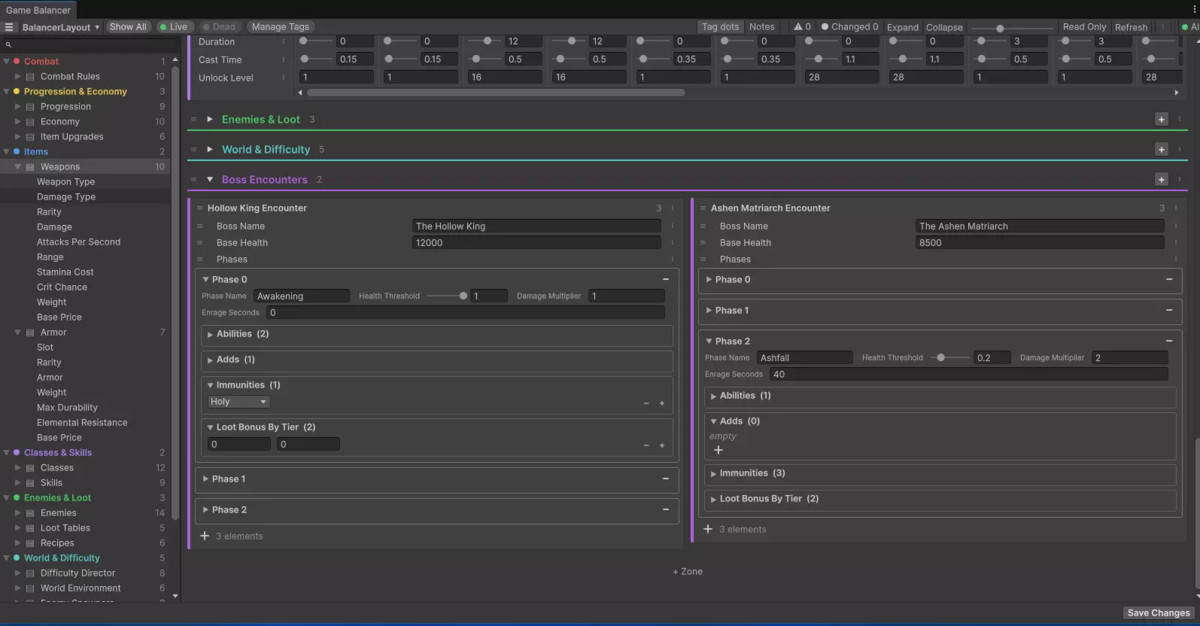Remove Phase 0 of Ashen Matriarch Encounter

click(x=1169, y=280)
